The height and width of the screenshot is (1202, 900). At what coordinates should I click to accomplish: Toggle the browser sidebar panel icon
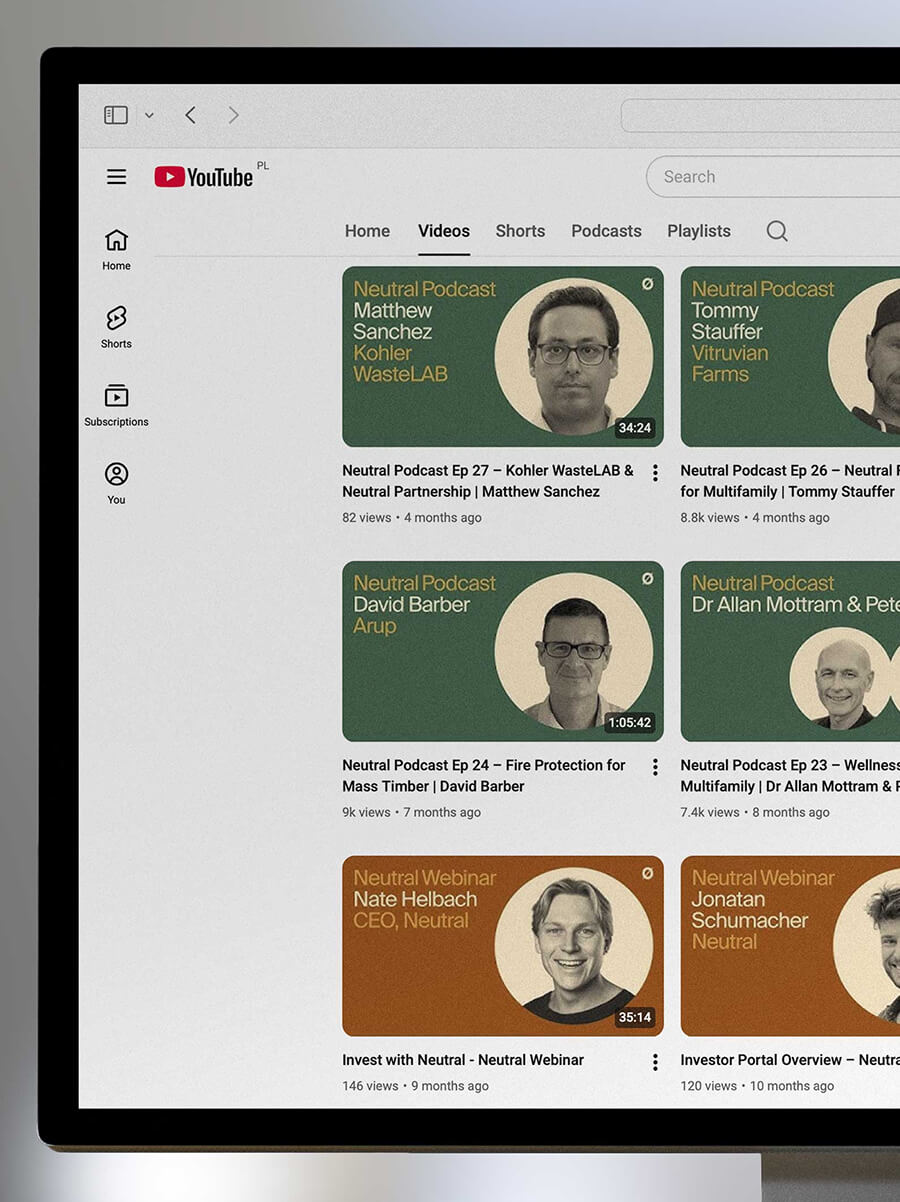point(116,115)
